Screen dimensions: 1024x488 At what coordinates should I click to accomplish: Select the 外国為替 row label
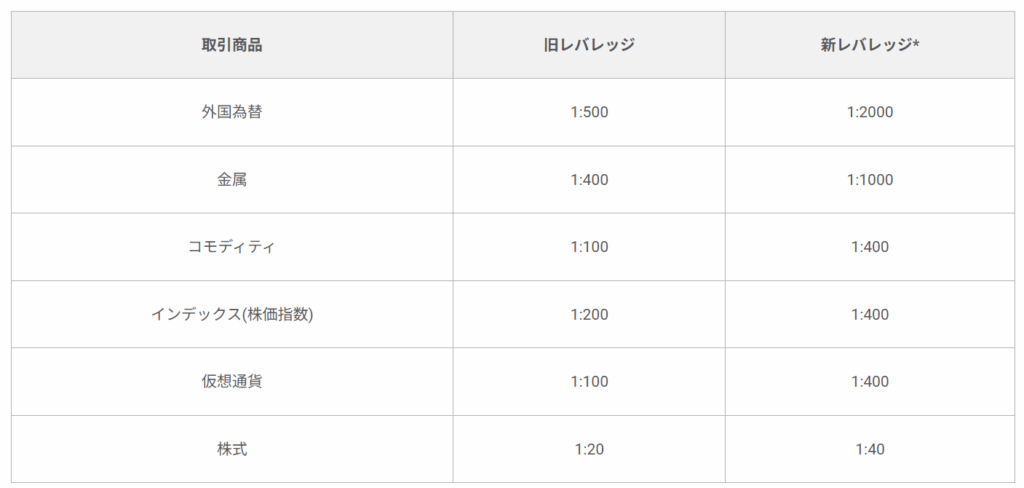[231, 112]
